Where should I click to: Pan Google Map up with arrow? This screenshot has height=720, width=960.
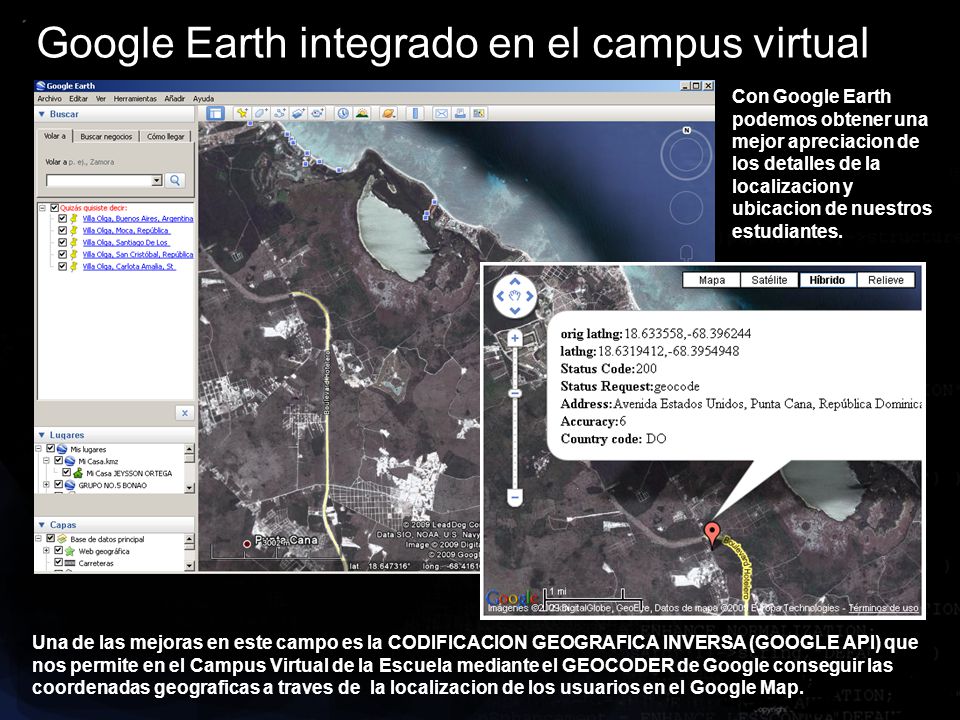point(514,282)
